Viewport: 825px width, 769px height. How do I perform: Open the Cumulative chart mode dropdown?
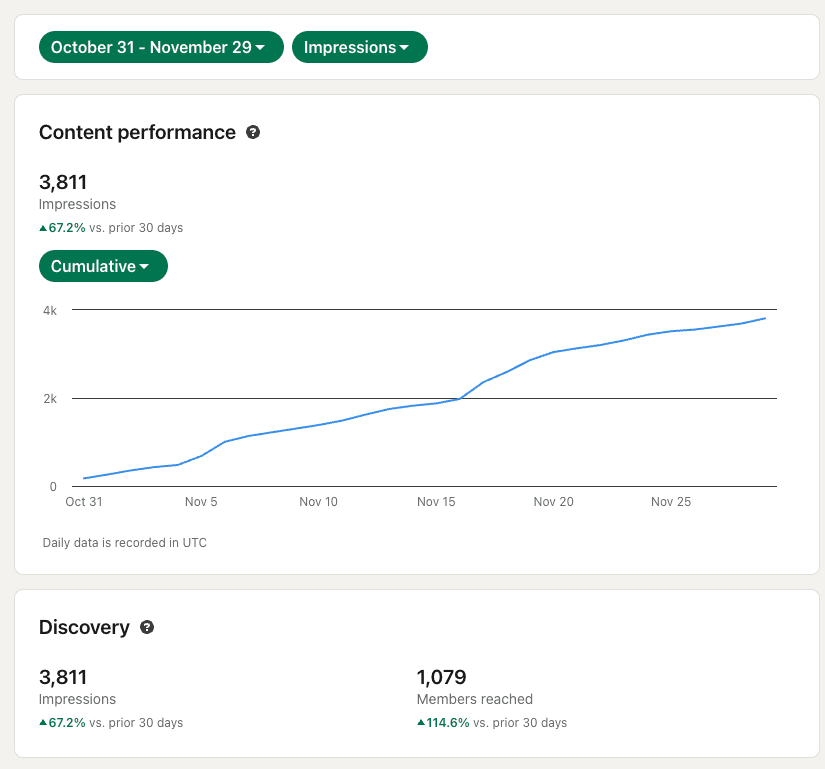pos(103,266)
